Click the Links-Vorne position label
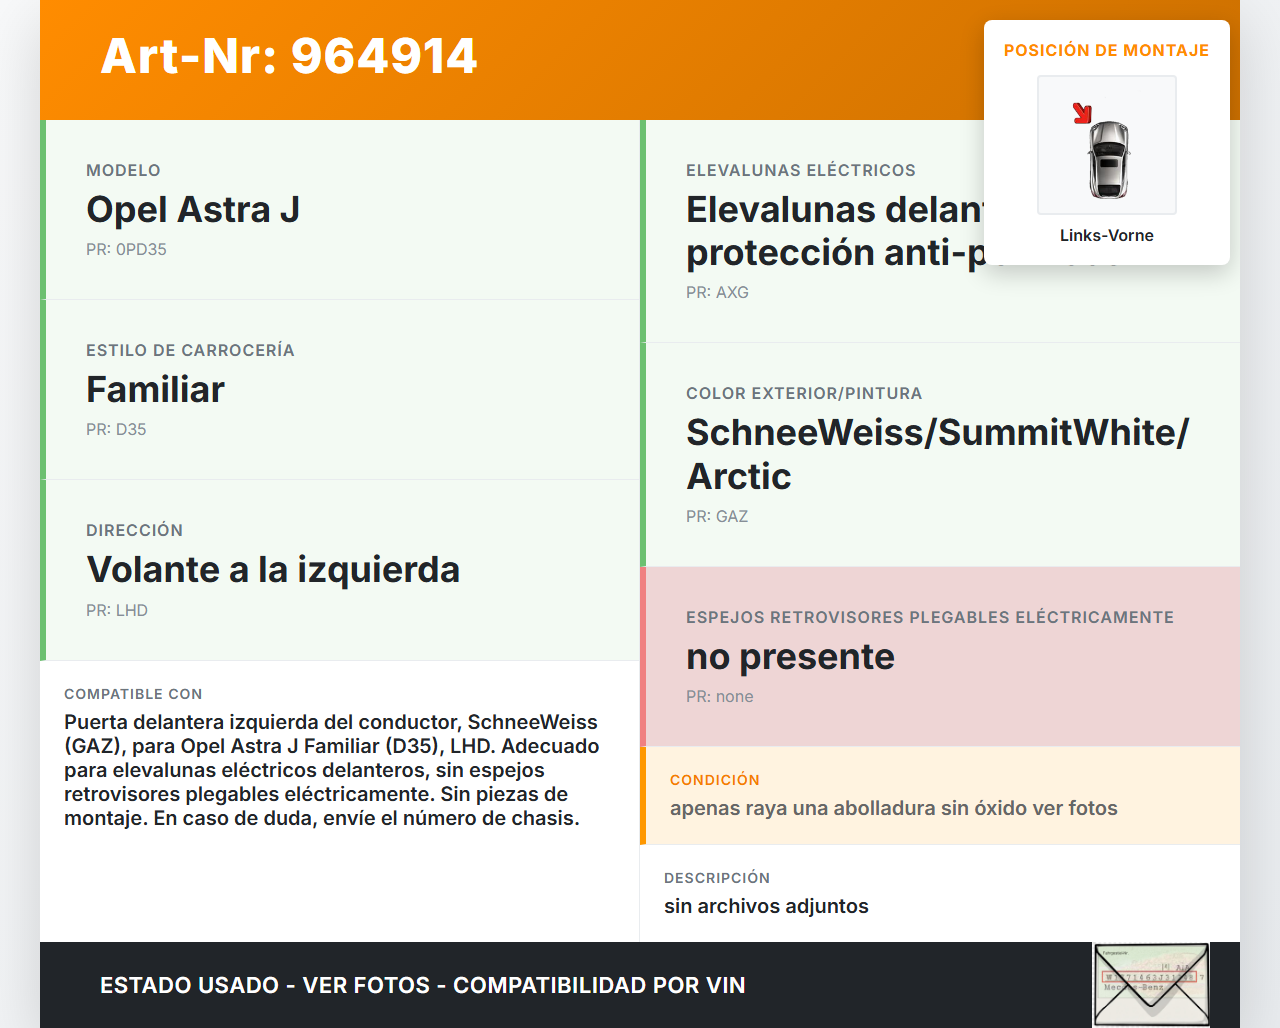 1106,235
